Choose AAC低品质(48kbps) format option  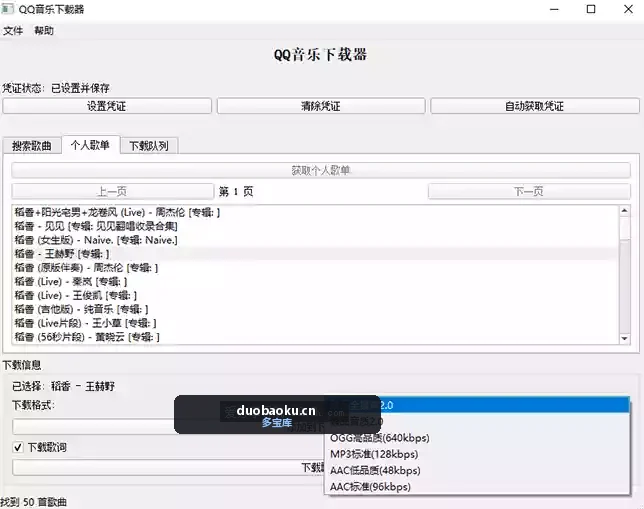pos(477,470)
